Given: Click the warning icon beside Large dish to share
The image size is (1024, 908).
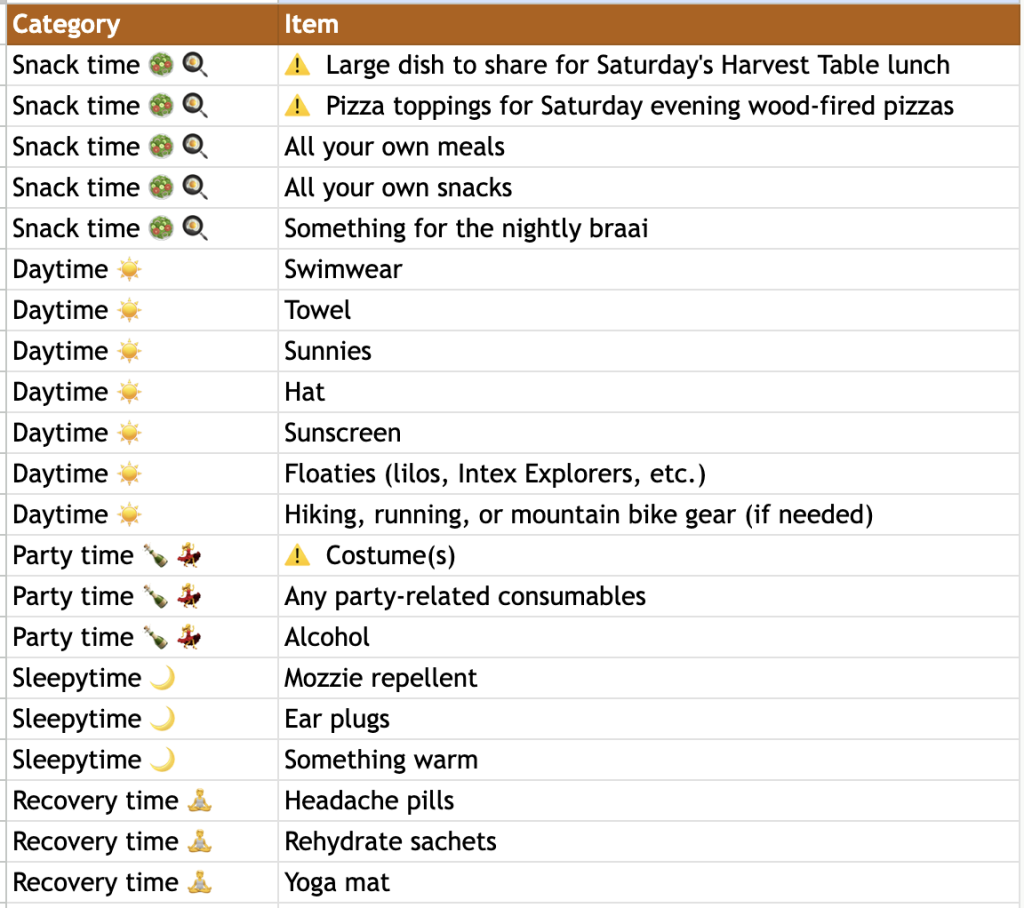Looking at the screenshot, I should click(x=297, y=66).
